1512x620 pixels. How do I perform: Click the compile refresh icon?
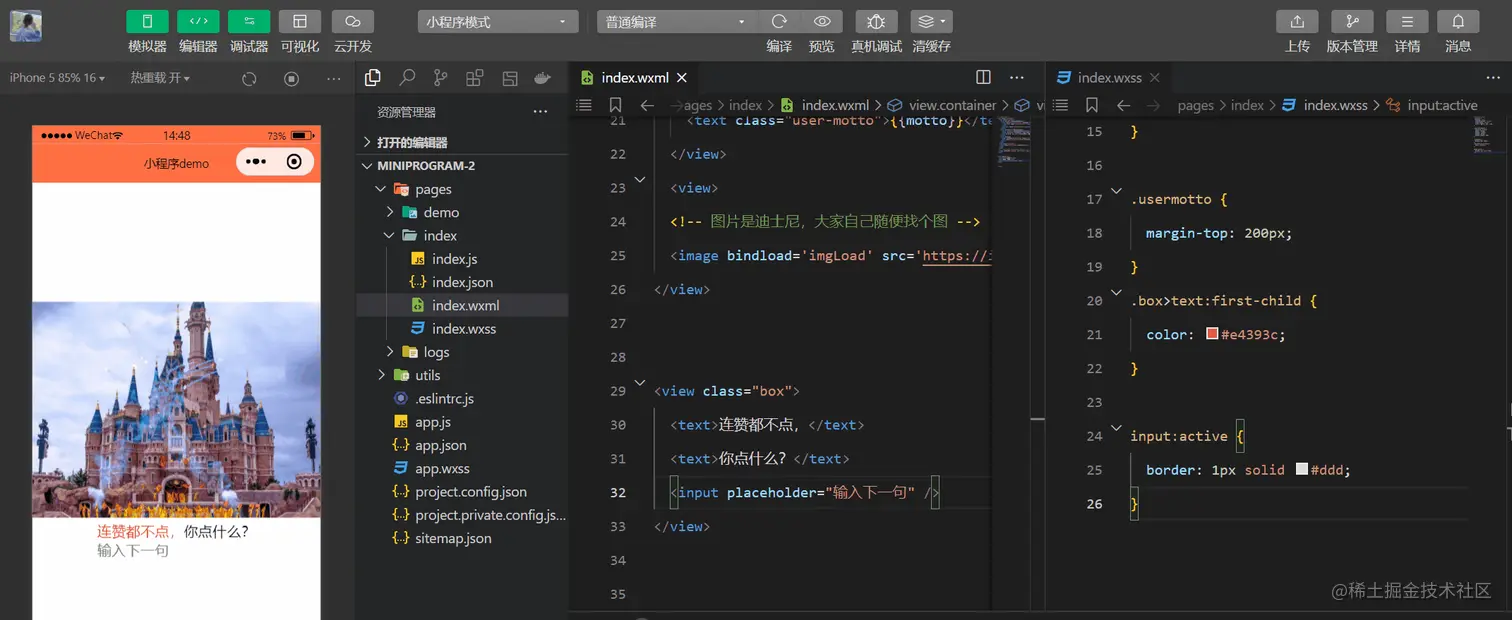click(x=779, y=22)
